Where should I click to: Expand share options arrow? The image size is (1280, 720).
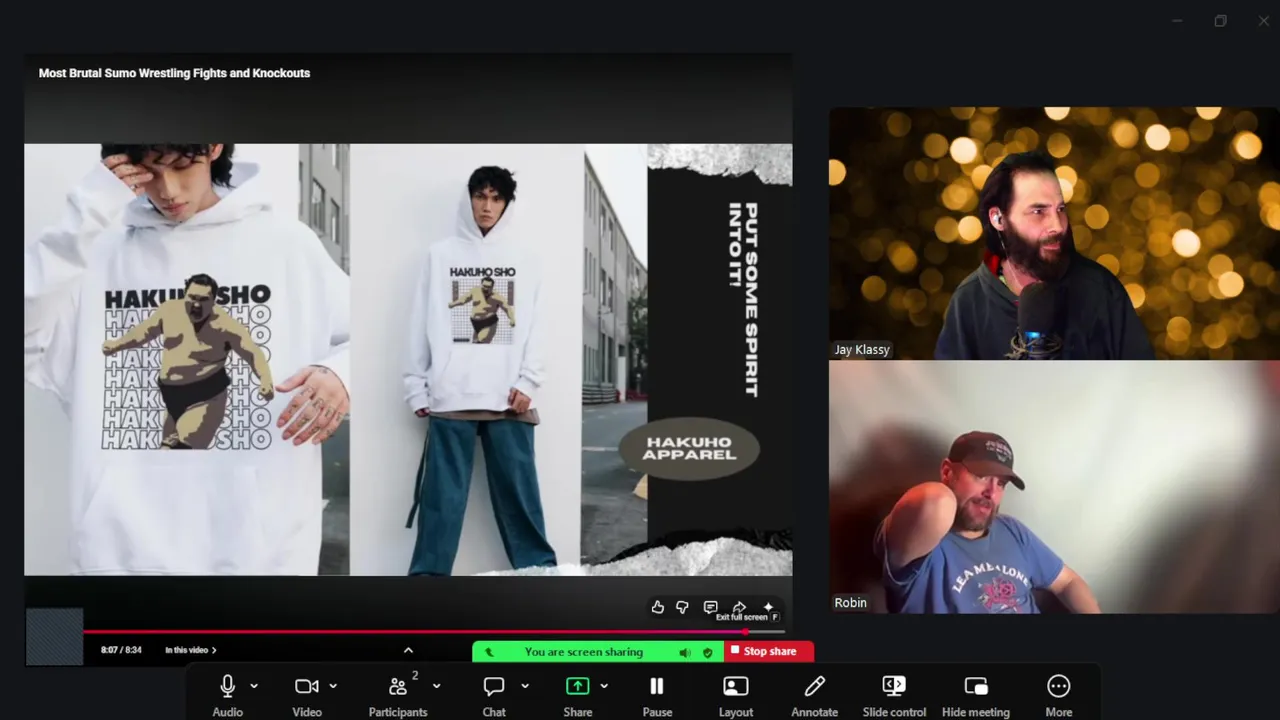[604, 686]
